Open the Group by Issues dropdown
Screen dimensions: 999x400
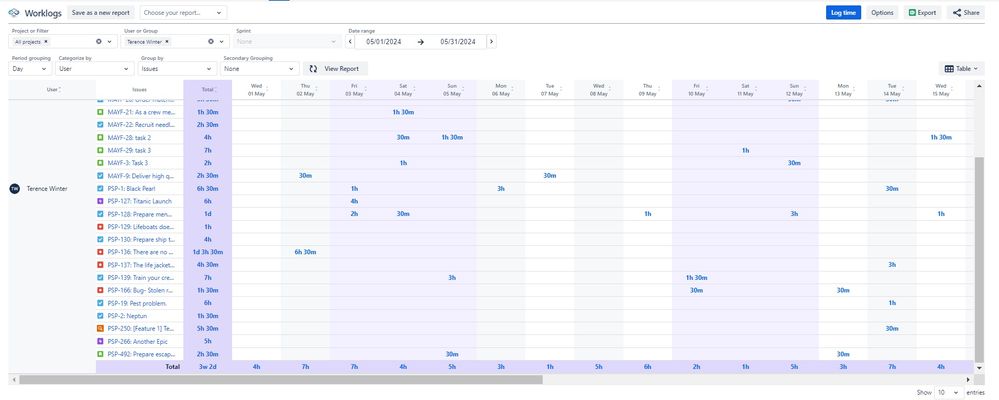point(178,69)
